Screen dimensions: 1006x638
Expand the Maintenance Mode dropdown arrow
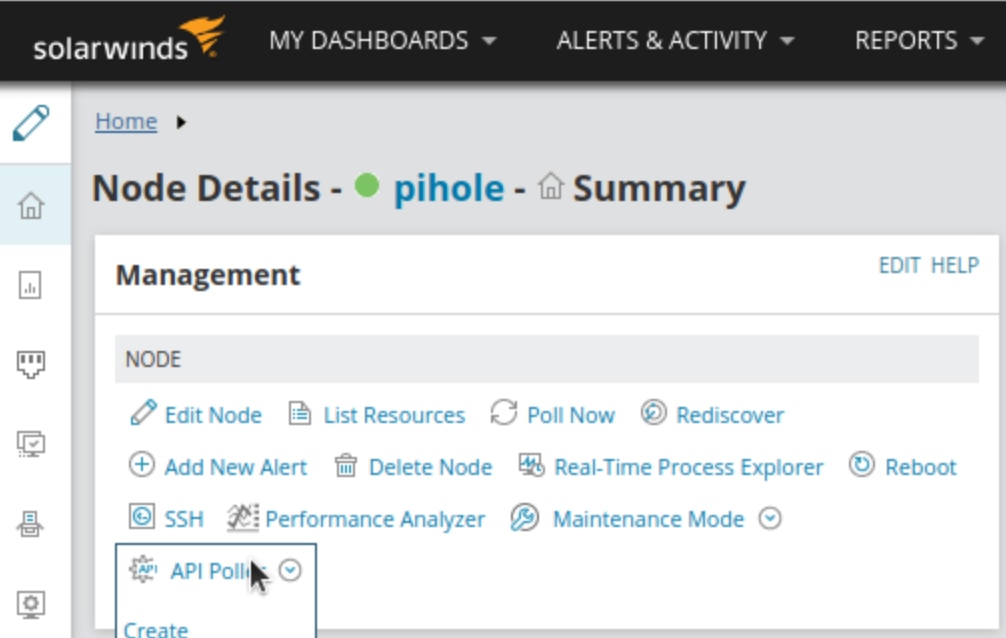click(770, 519)
